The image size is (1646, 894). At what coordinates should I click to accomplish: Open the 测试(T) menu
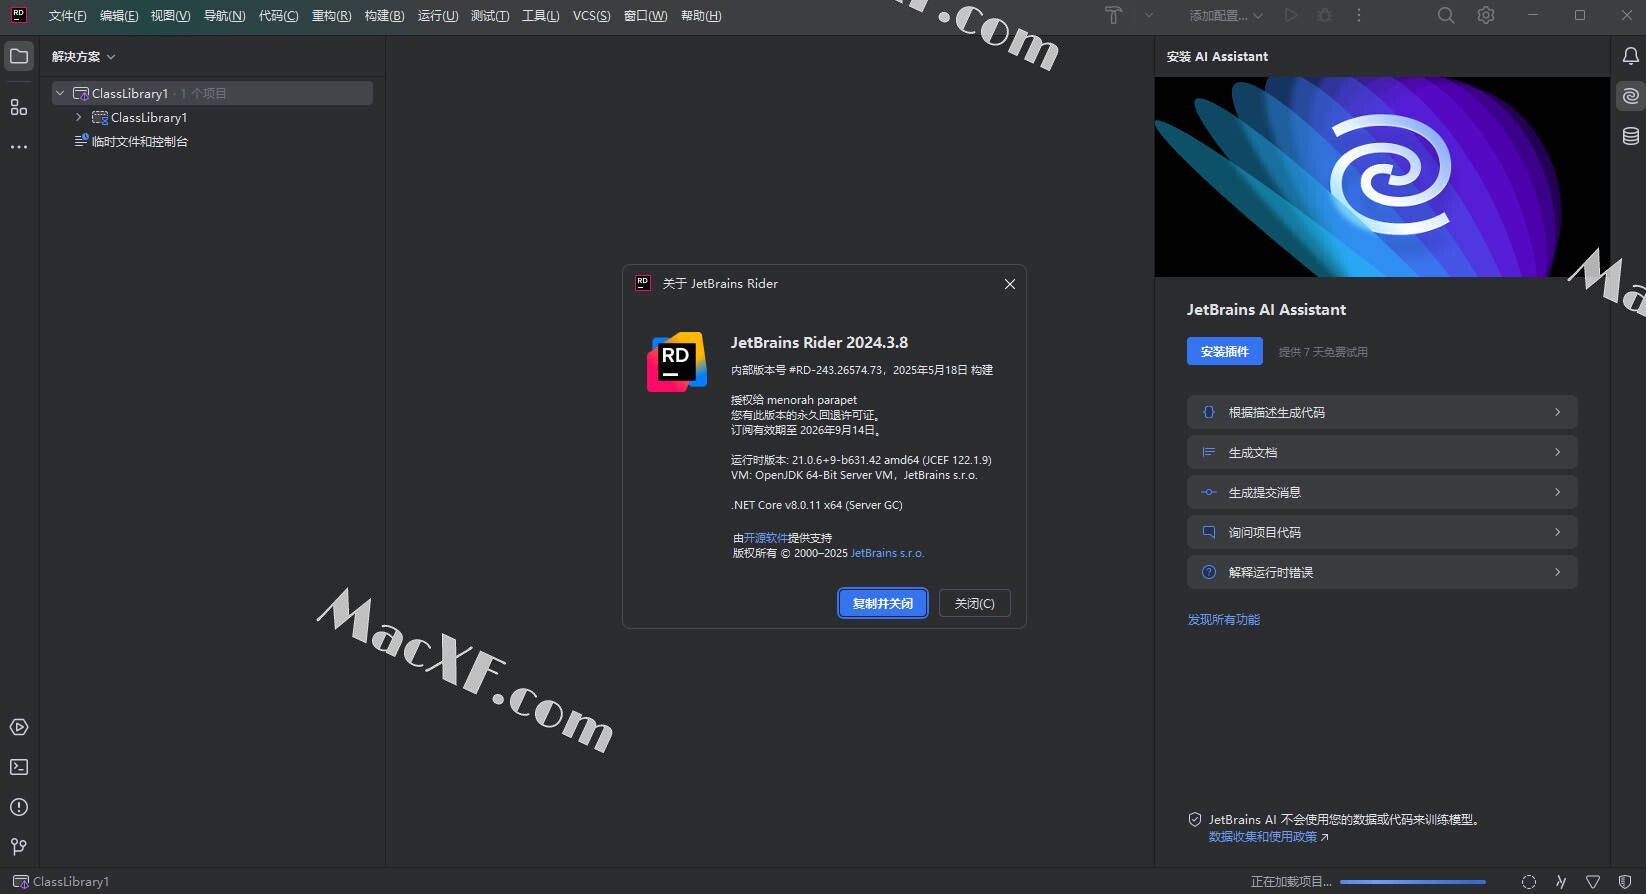tap(489, 16)
